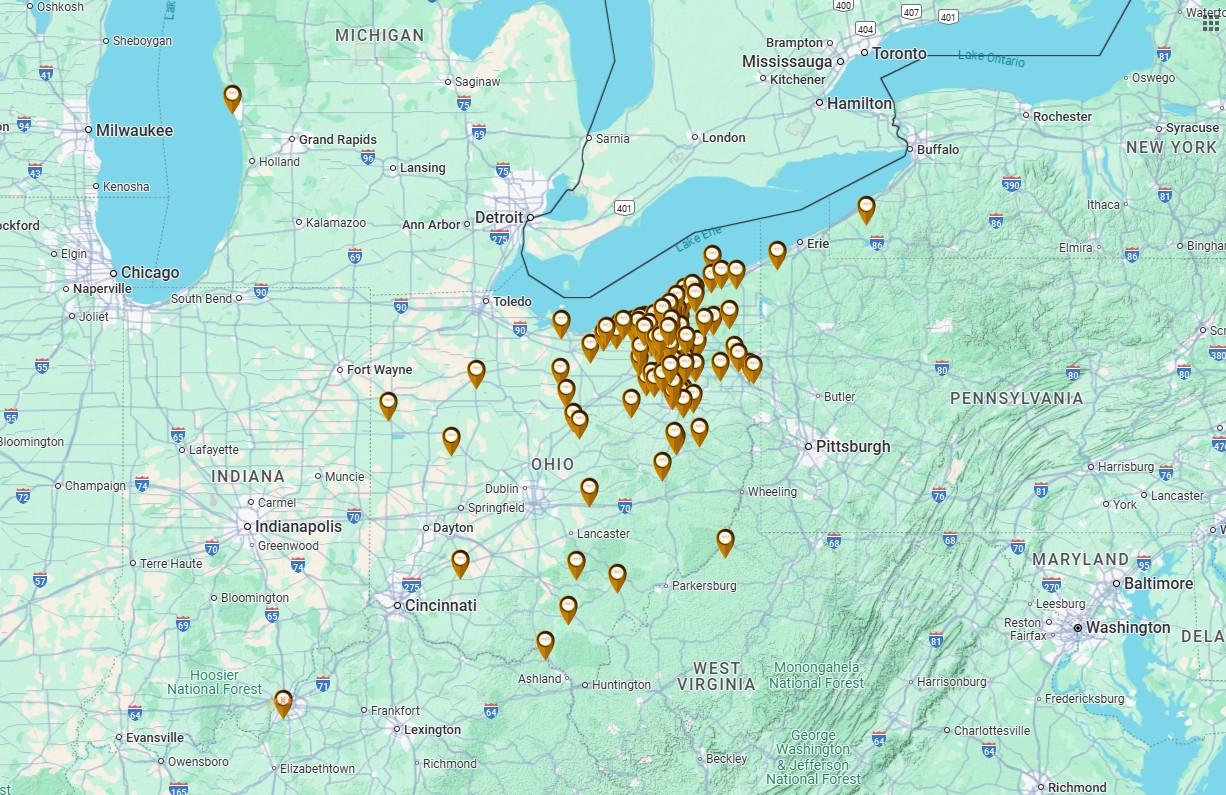Select the pin southwest of Fort Wayne
Viewport: 1226px width, 795px height.
[388, 404]
